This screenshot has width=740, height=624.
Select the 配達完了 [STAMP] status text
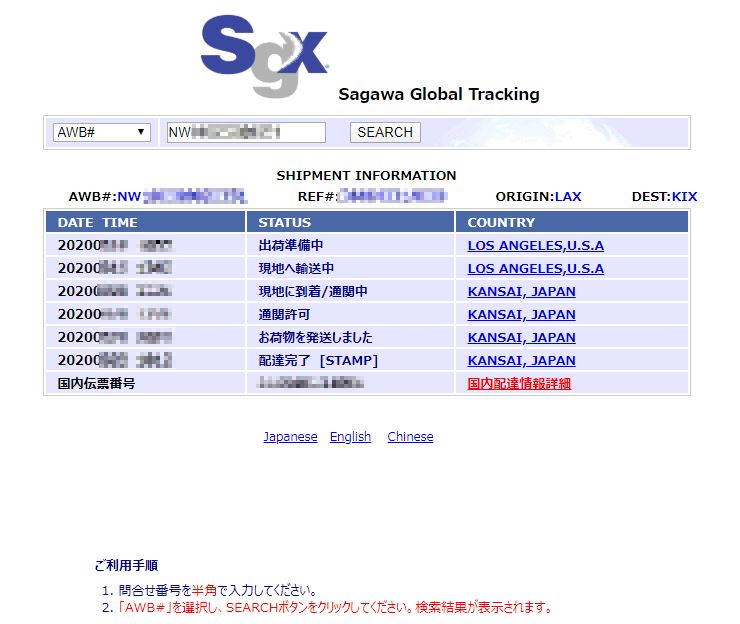pyautogui.click(x=318, y=360)
